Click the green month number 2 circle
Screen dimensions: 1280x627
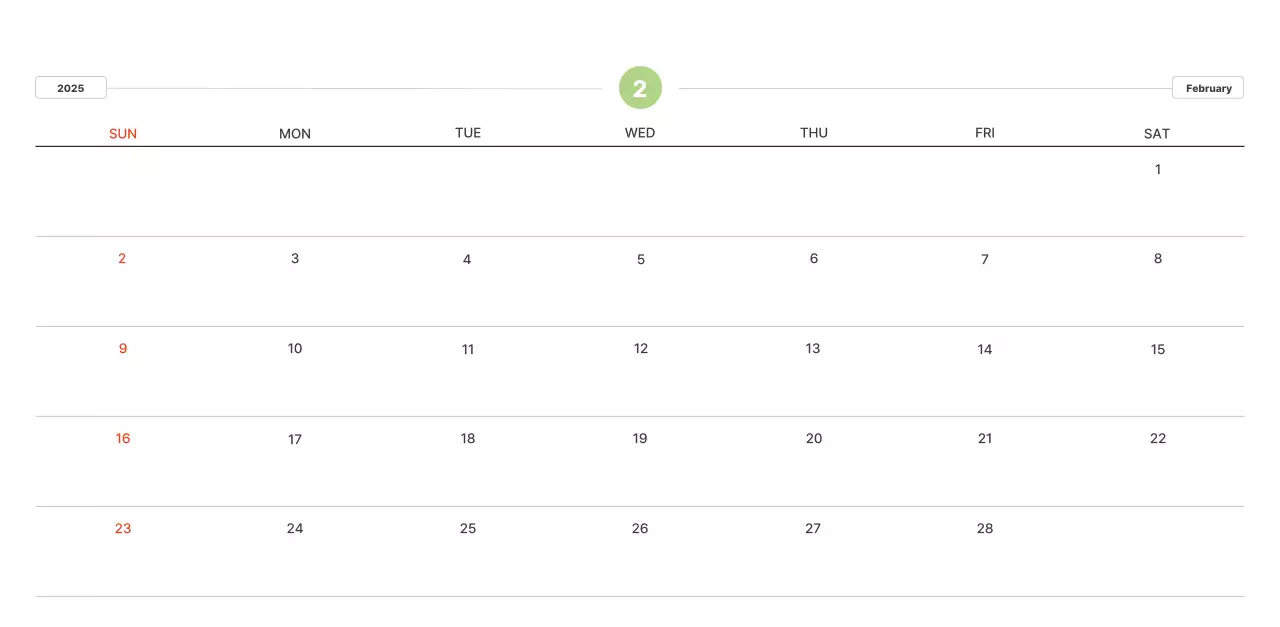[x=640, y=88]
